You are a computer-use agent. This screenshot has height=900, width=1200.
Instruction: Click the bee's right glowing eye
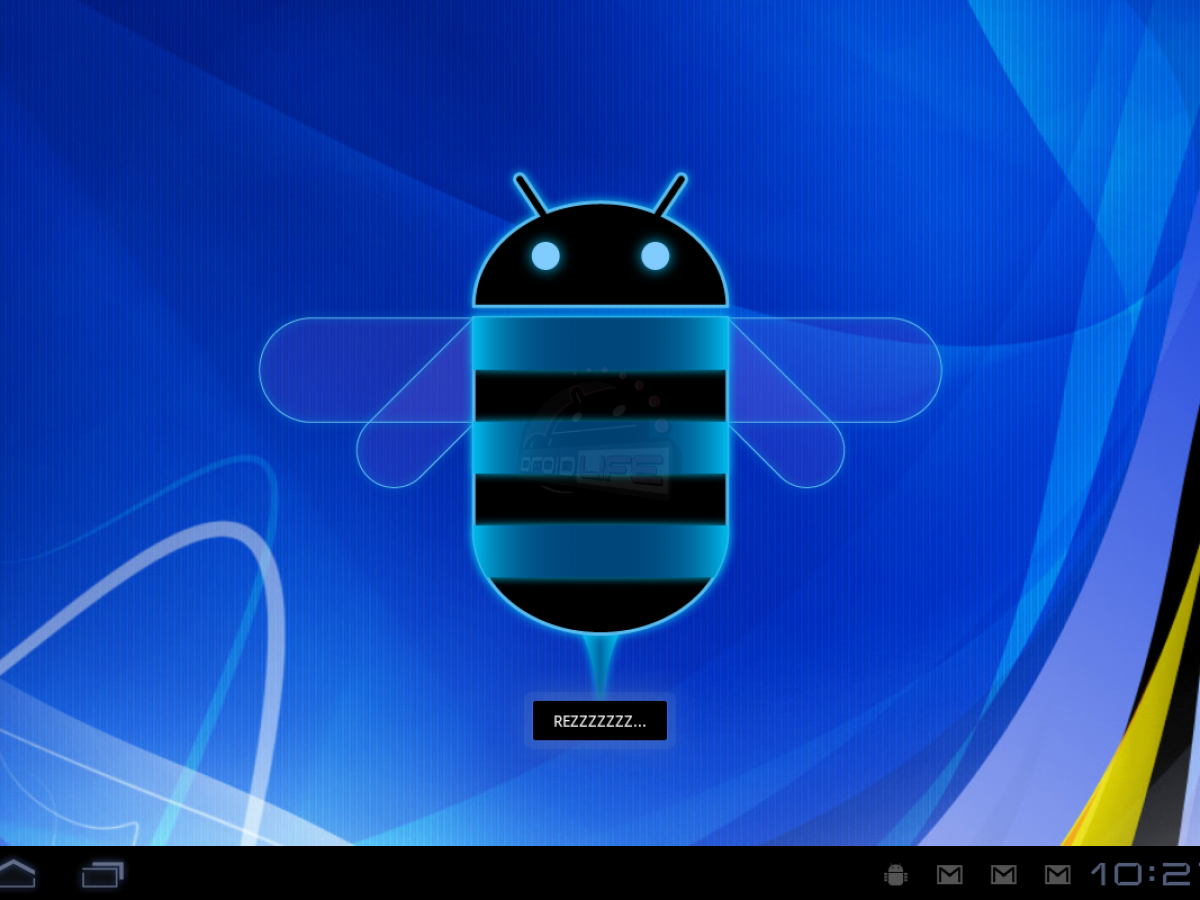[655, 256]
